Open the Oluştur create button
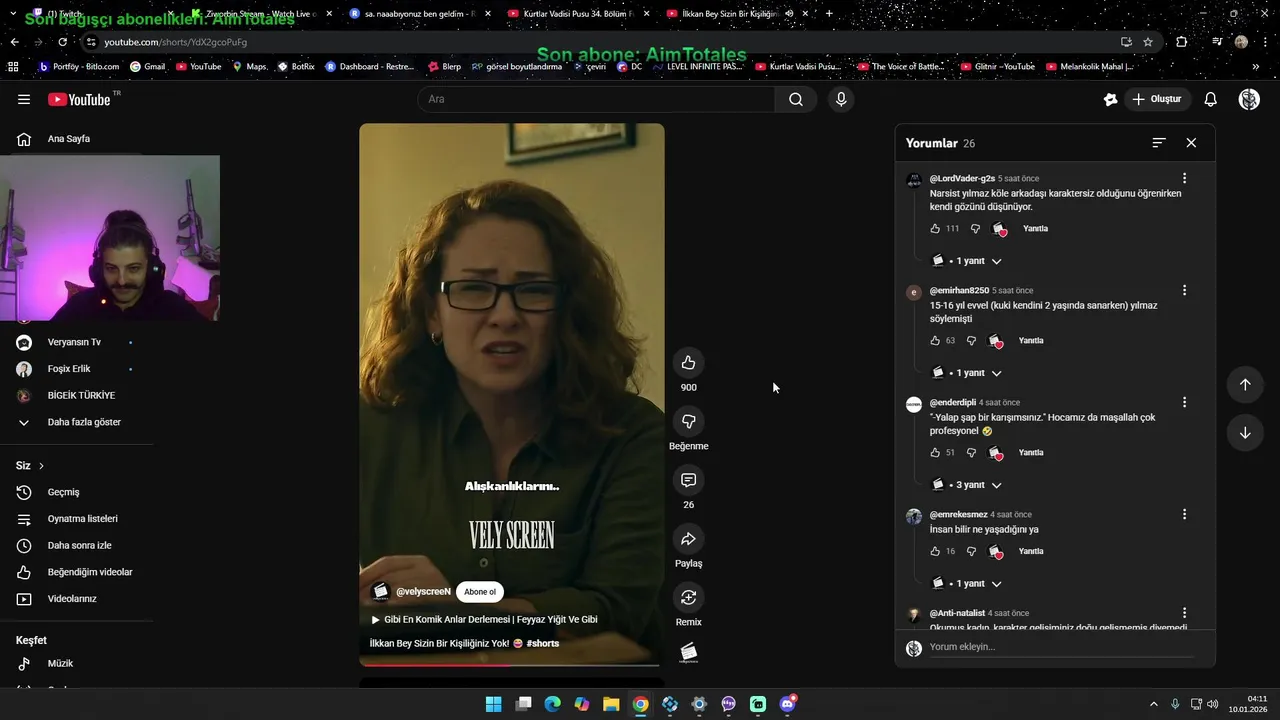1280x720 pixels. click(1157, 99)
